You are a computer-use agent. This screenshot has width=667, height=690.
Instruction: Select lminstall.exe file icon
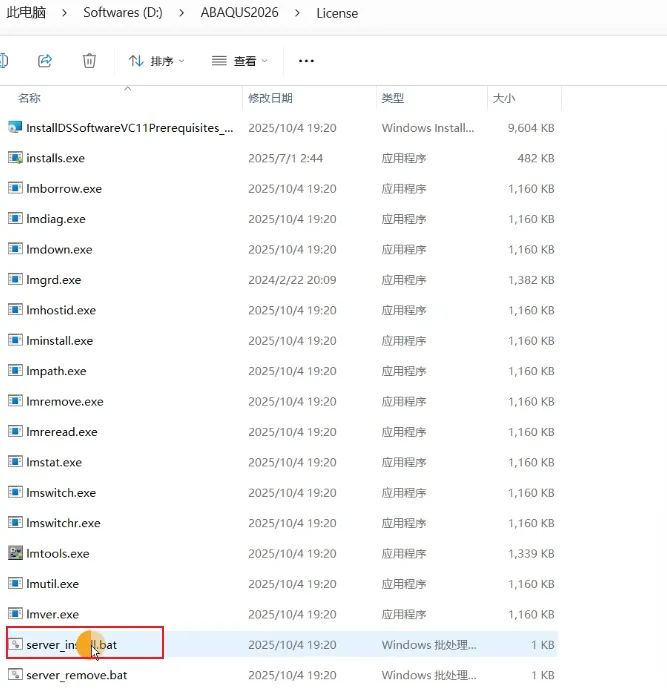pyautogui.click(x=15, y=340)
